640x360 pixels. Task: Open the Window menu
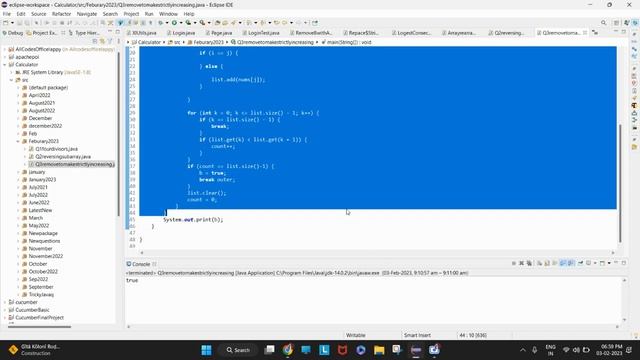pyautogui.click(x=168, y=14)
